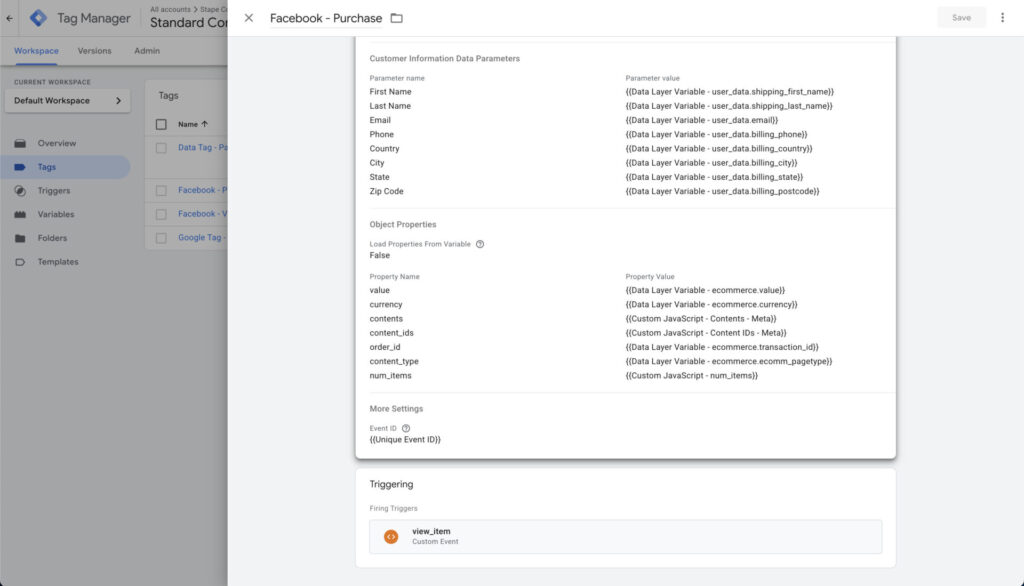Image resolution: width=1024 pixels, height=586 pixels.
Task: Click the view_item custom event trigger icon
Action: pos(391,536)
